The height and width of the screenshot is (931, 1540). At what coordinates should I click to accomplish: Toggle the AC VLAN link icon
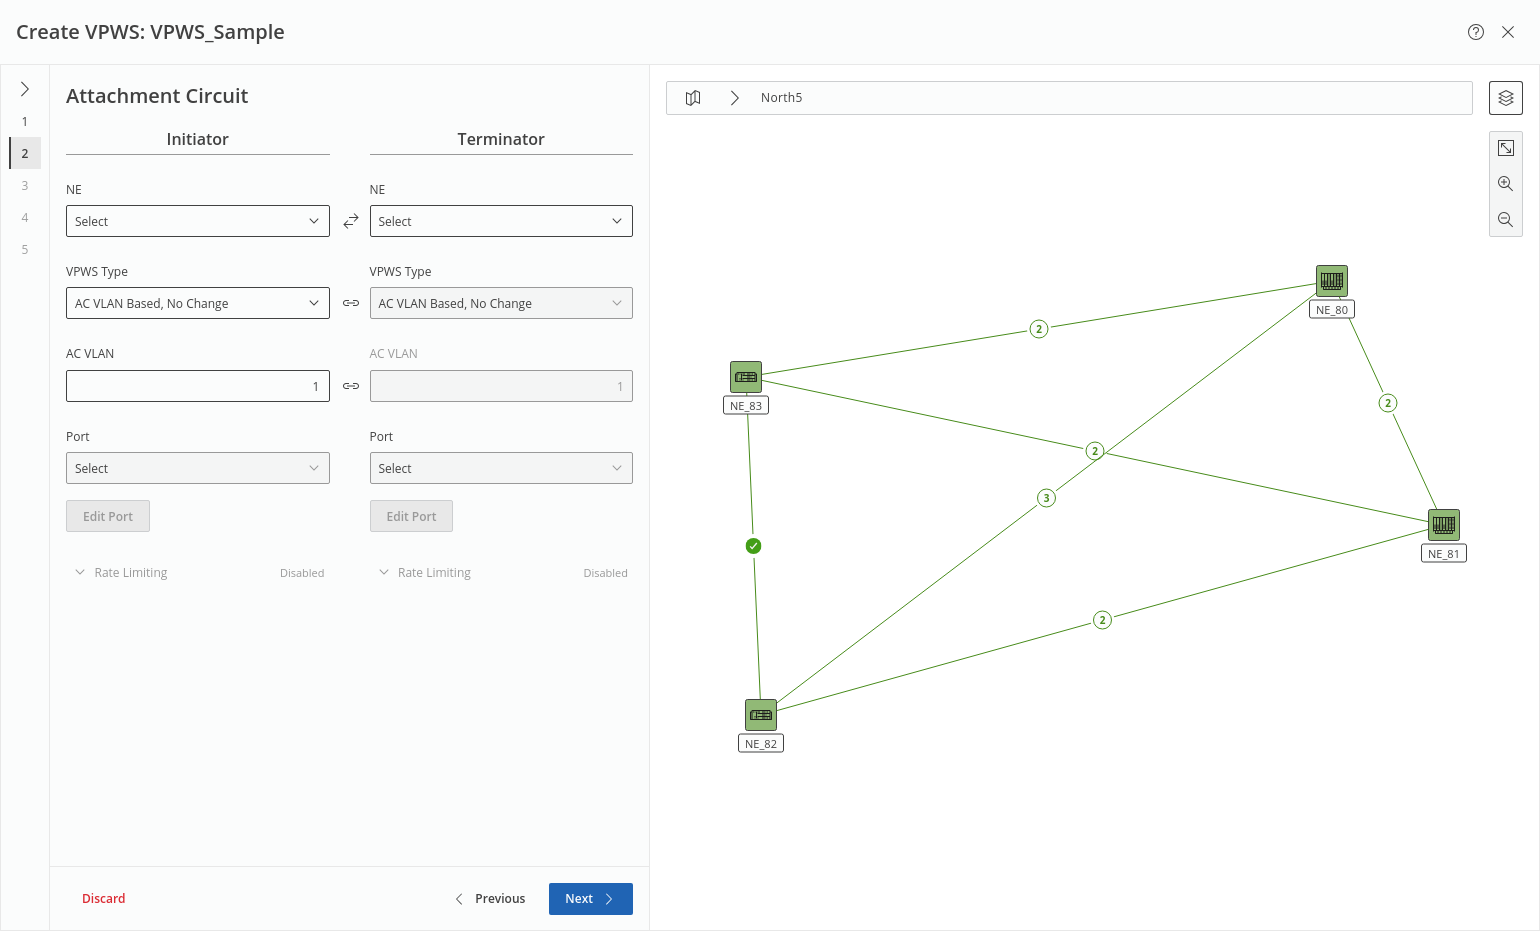pyautogui.click(x=350, y=386)
